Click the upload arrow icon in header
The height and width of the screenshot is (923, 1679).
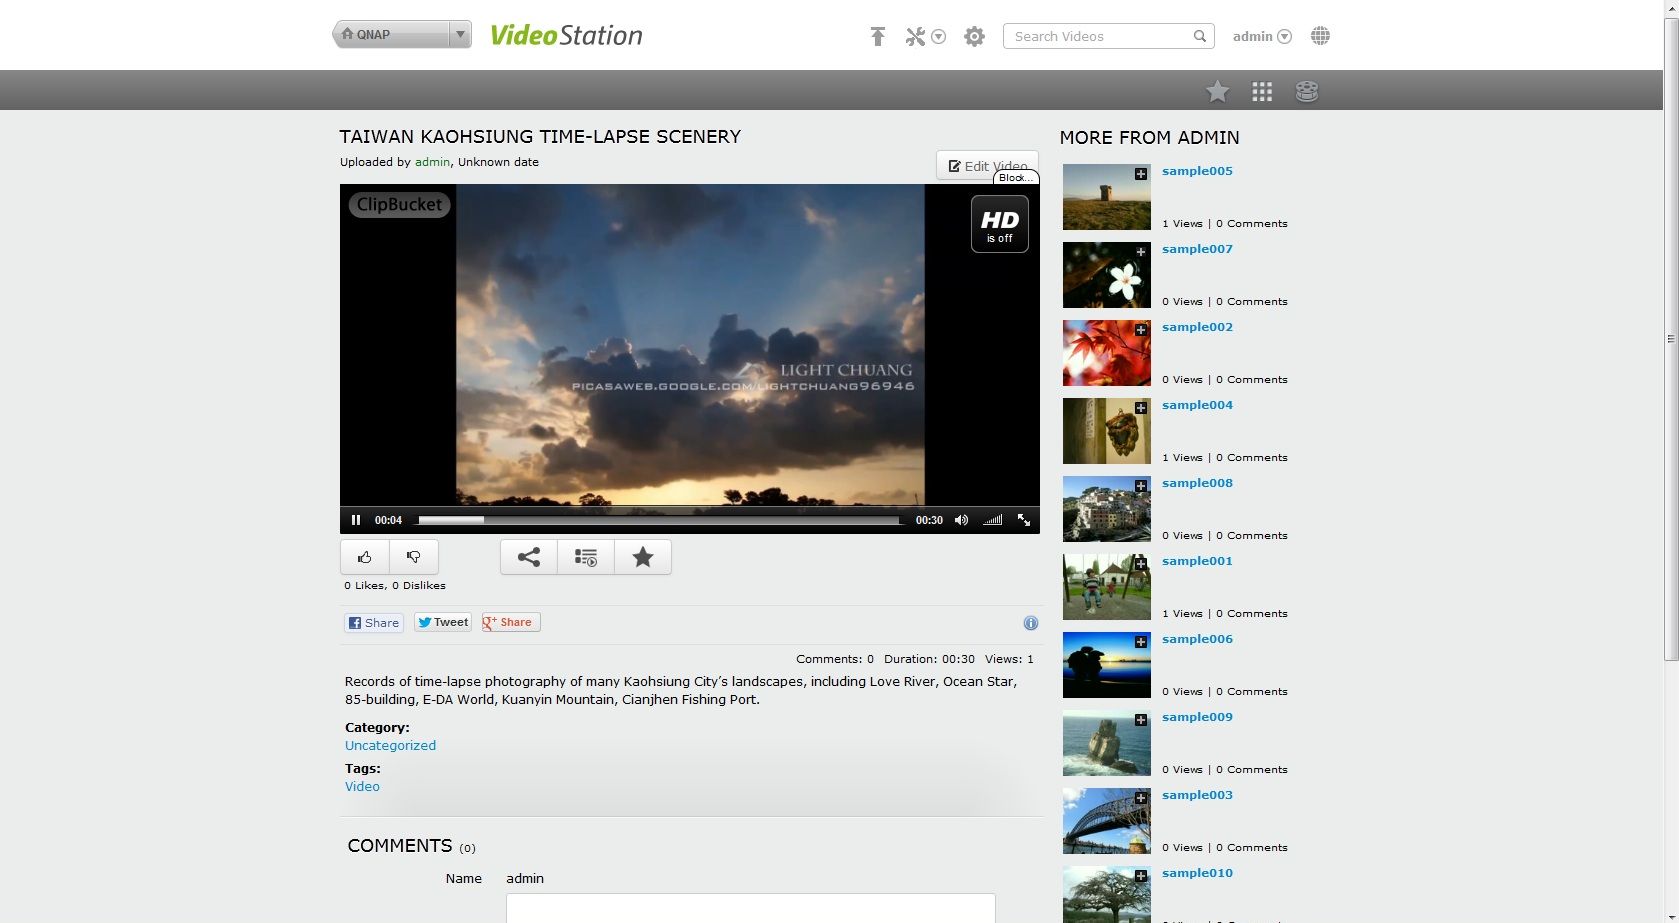click(877, 37)
